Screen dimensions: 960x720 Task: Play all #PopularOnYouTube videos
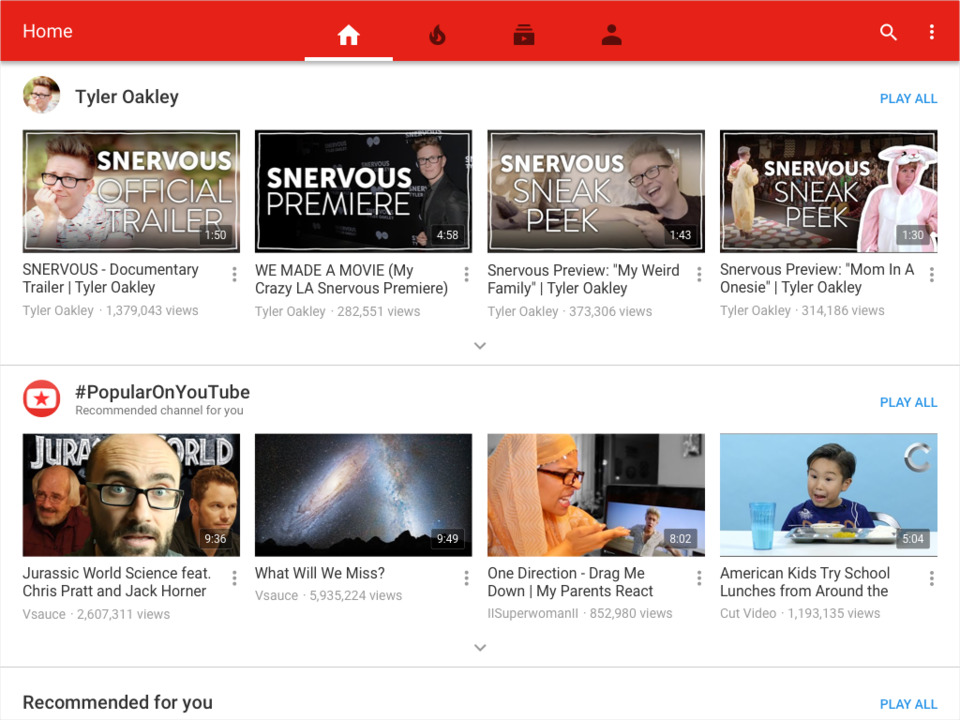pos(908,402)
